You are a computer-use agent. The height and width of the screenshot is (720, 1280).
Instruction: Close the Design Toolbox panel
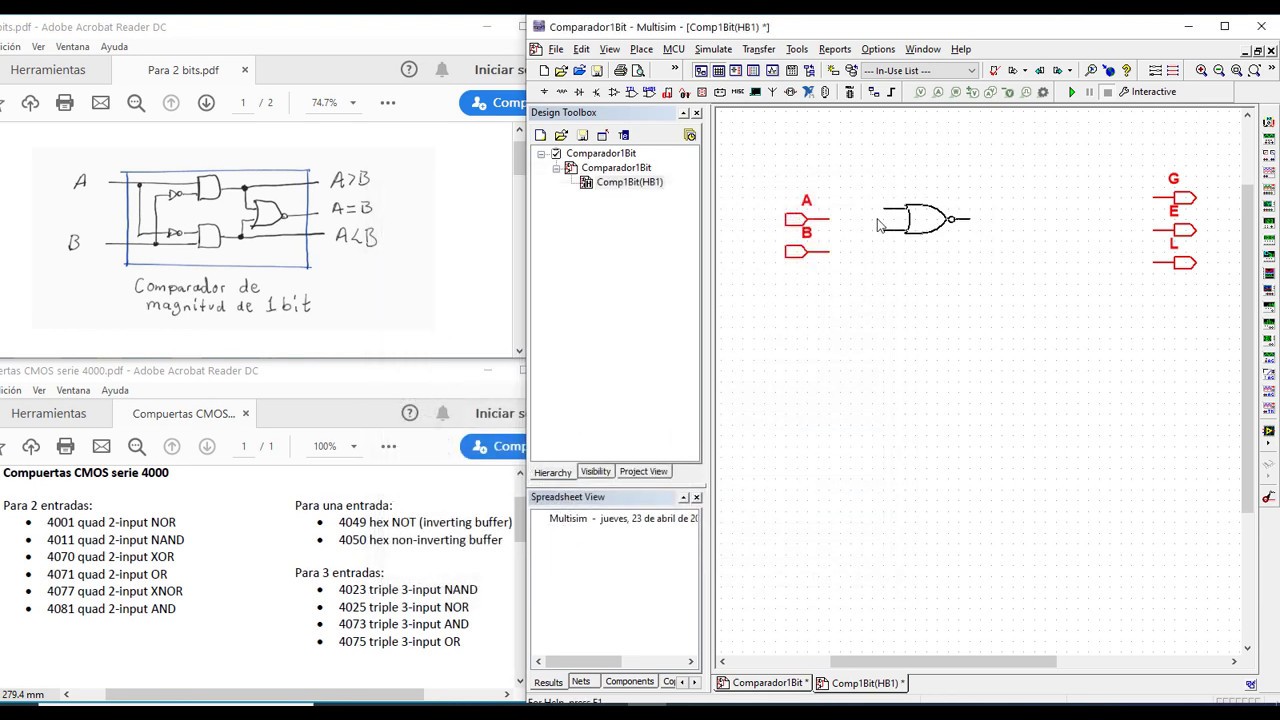(x=697, y=113)
